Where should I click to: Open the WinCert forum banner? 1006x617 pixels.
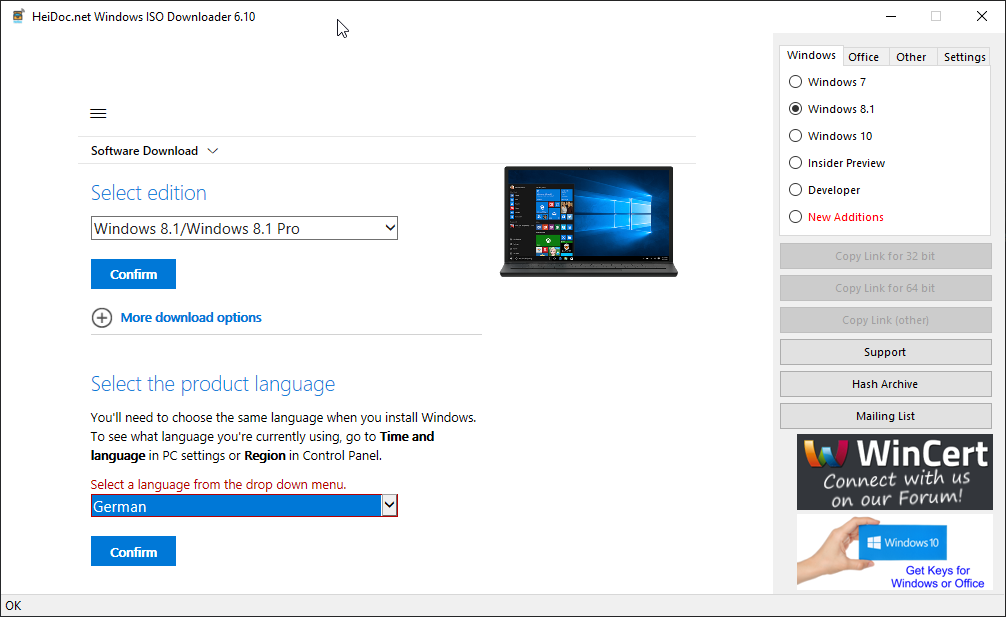point(894,472)
